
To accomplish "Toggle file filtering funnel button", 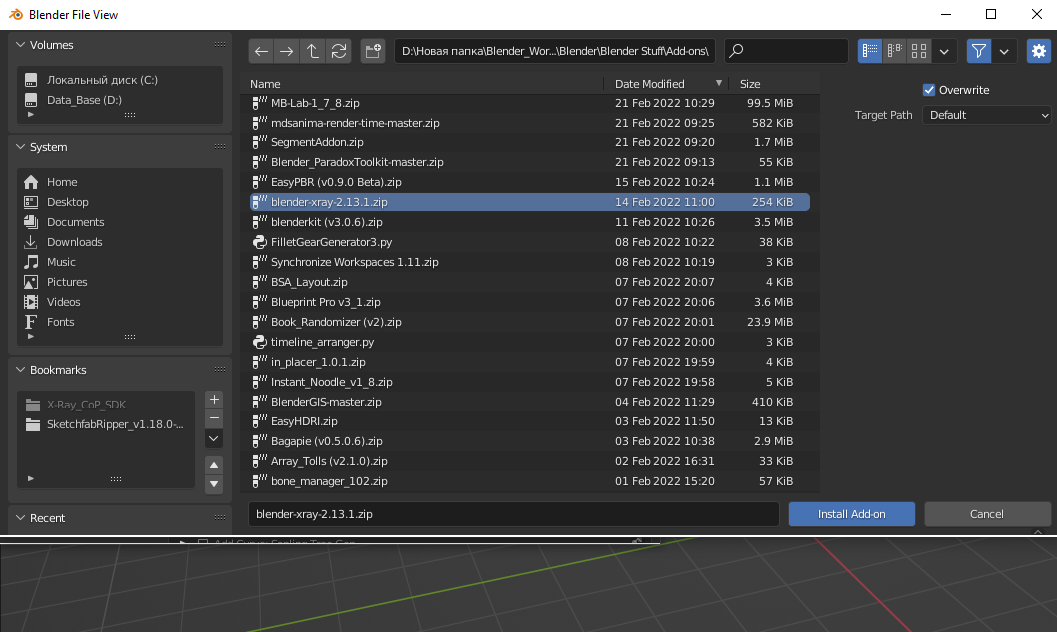I will coord(980,51).
